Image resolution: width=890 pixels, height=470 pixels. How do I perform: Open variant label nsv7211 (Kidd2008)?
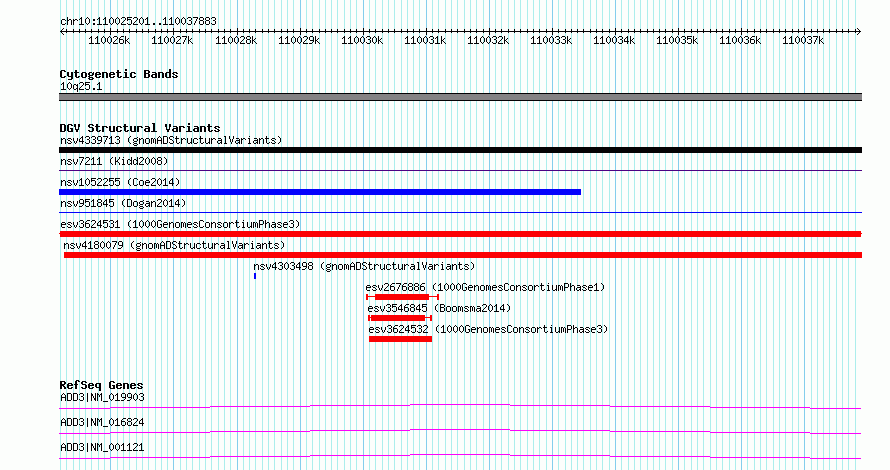coord(114,161)
